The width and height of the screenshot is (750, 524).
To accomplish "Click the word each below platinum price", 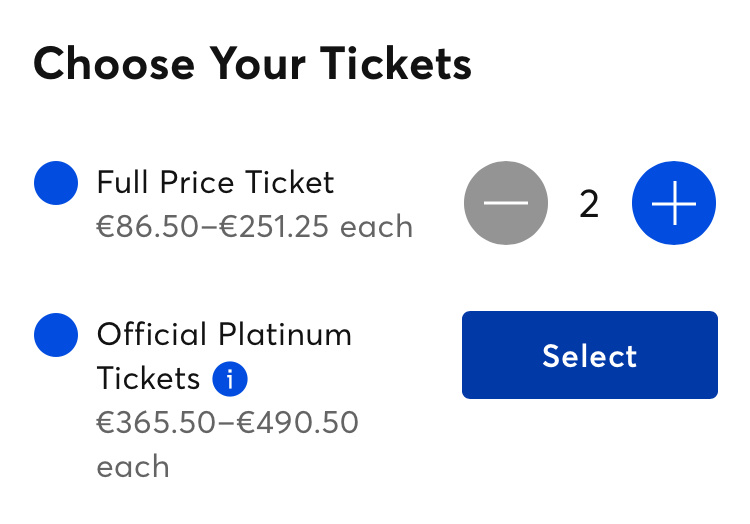I will 133,467.
